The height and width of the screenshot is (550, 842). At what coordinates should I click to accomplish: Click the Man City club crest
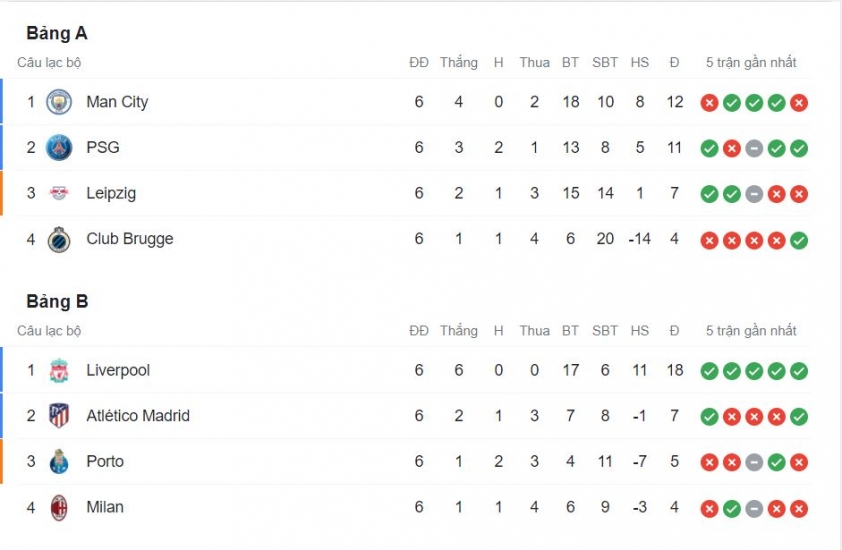point(59,102)
